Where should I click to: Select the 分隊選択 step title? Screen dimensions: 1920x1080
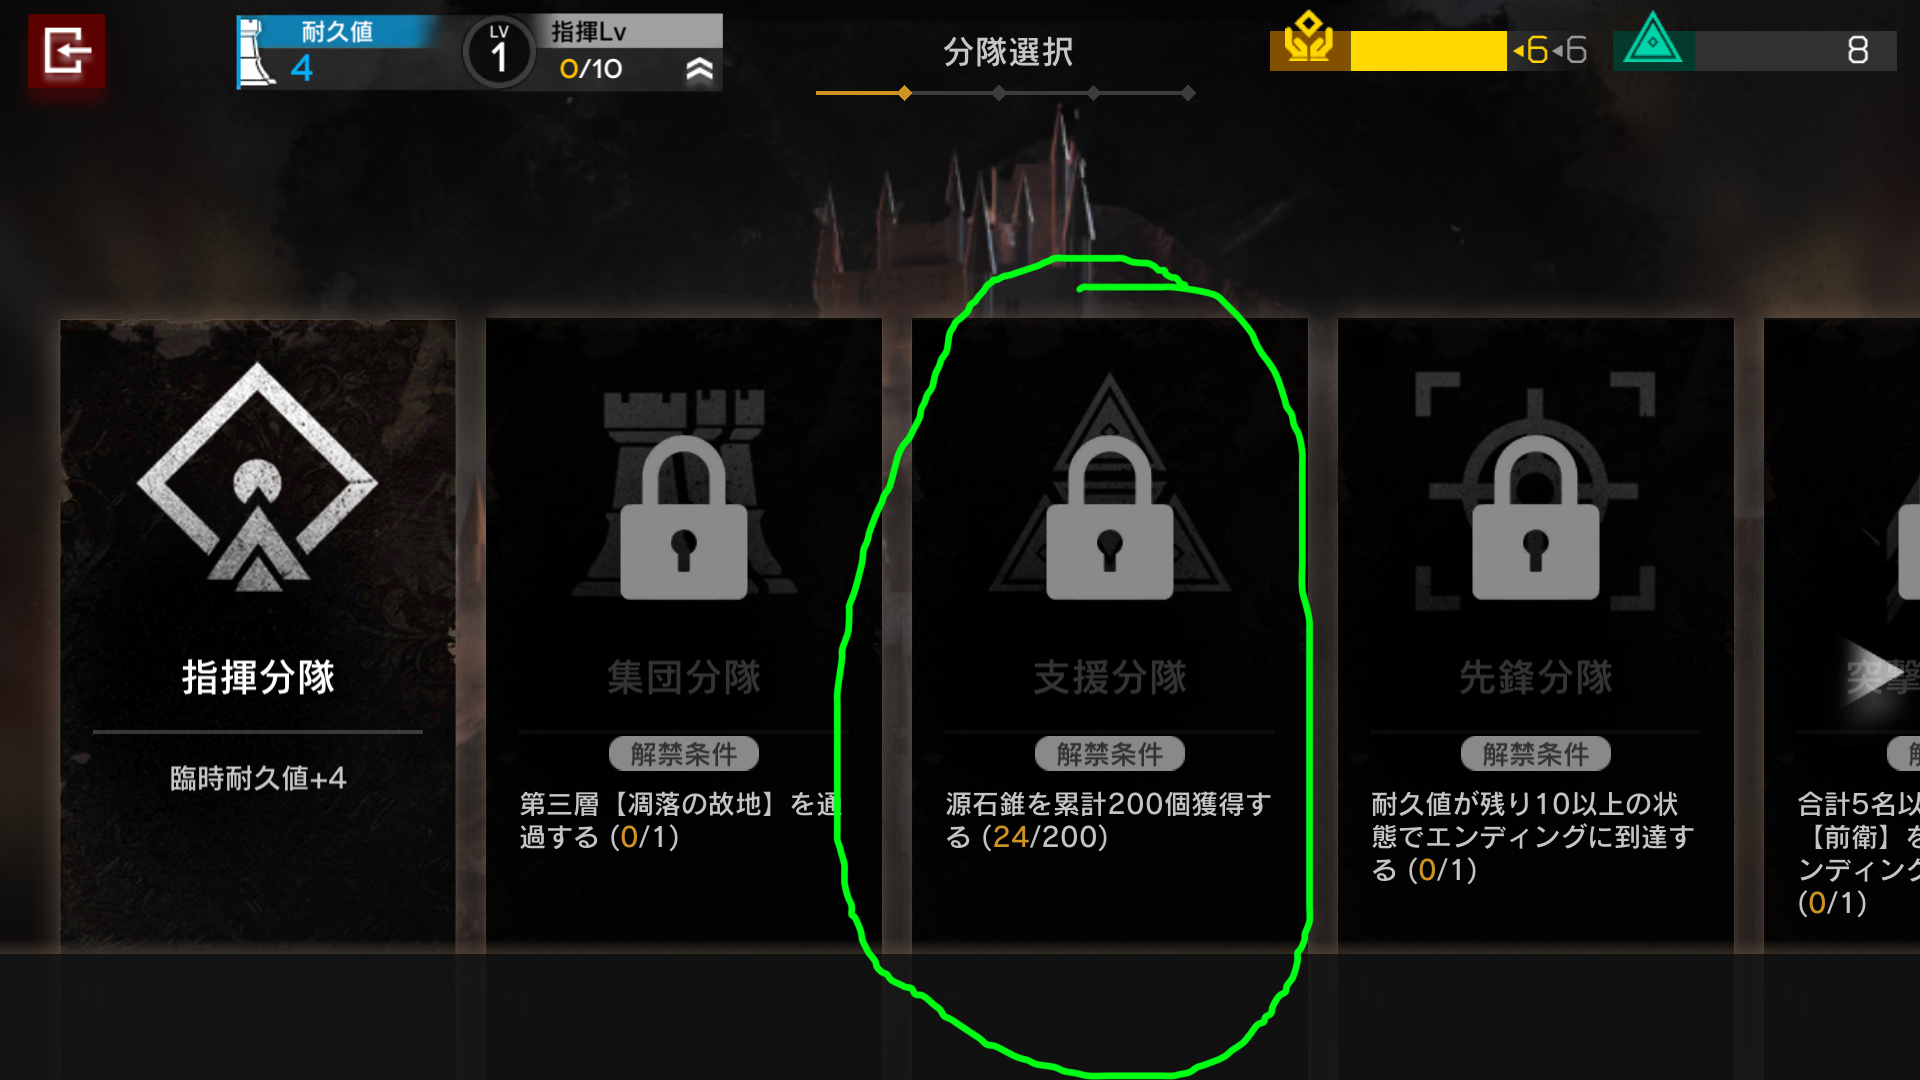[1008, 52]
